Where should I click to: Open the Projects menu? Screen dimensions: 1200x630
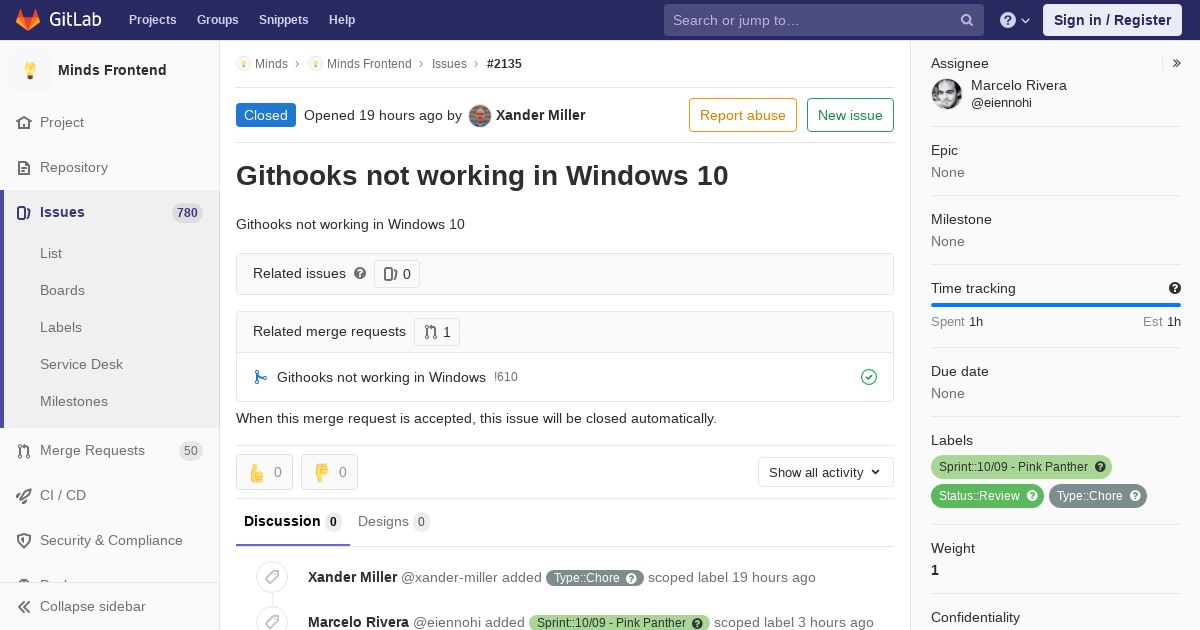153,20
